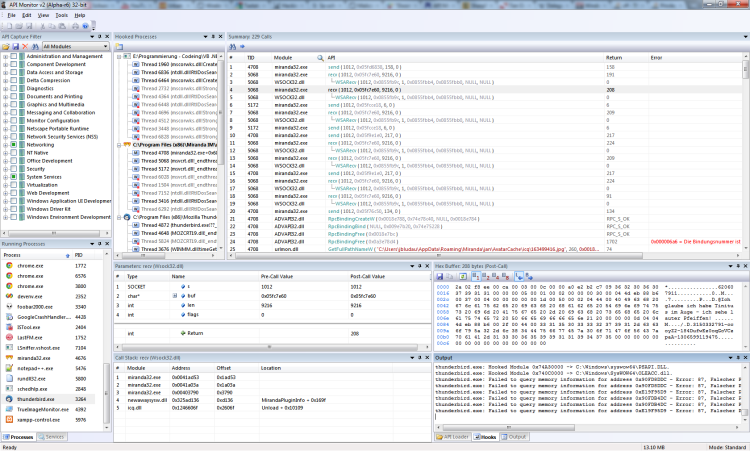Save capture filter with blue floppy icon
This screenshot has height=451, width=750.
click(x=15, y=46)
